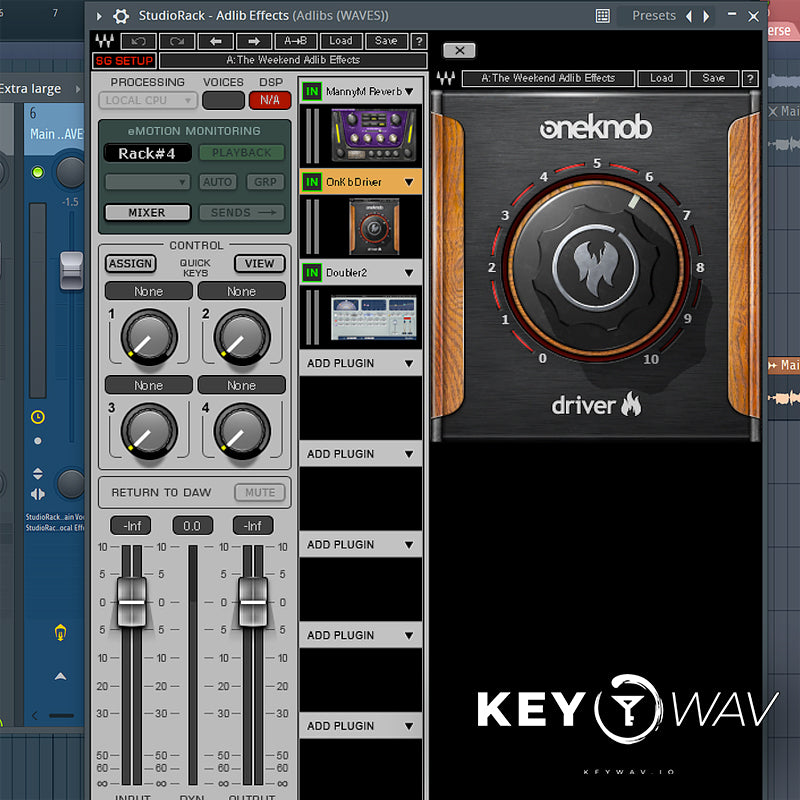Click Load in the OneKnob Driver toolbar
The width and height of the screenshot is (800, 800).
(x=662, y=79)
